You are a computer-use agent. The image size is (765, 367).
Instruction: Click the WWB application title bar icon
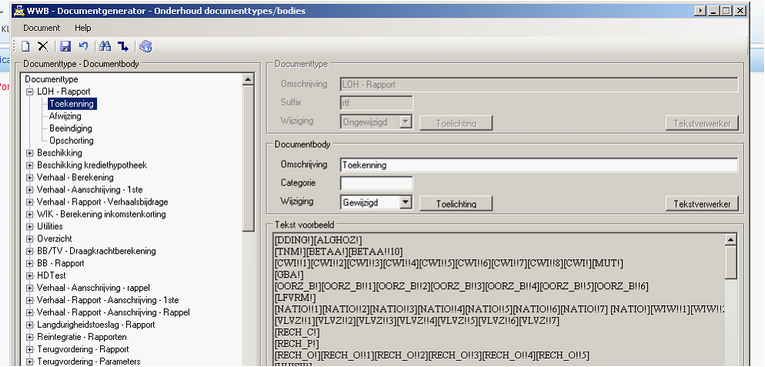[19, 10]
